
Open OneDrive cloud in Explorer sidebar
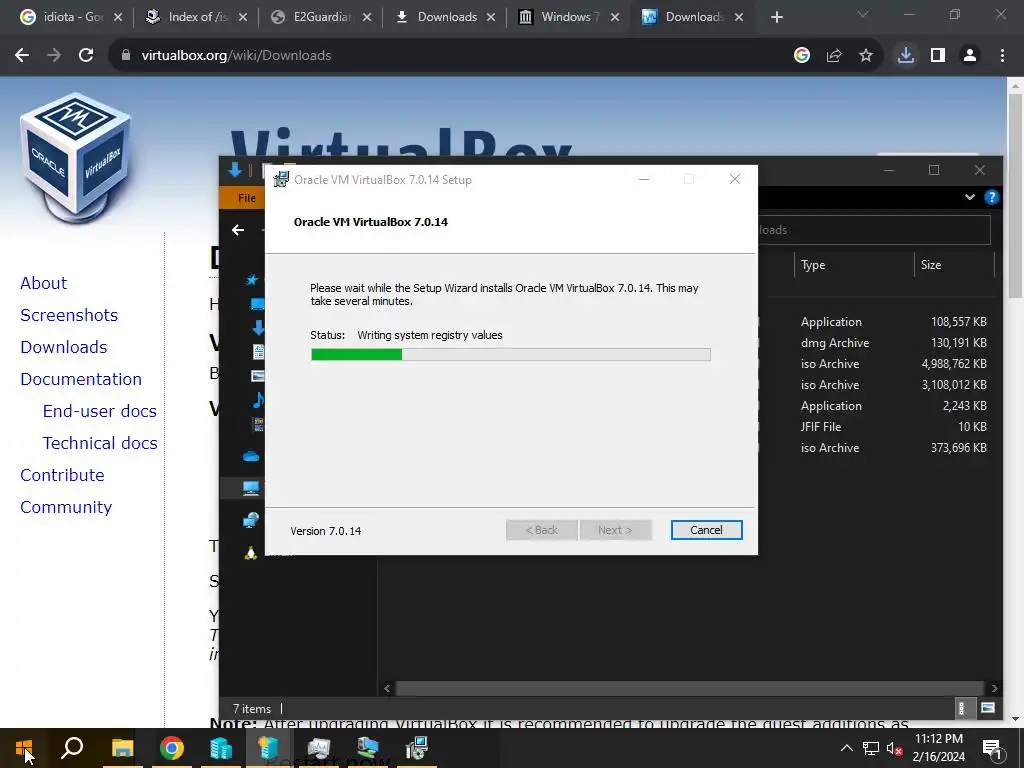pos(251,456)
